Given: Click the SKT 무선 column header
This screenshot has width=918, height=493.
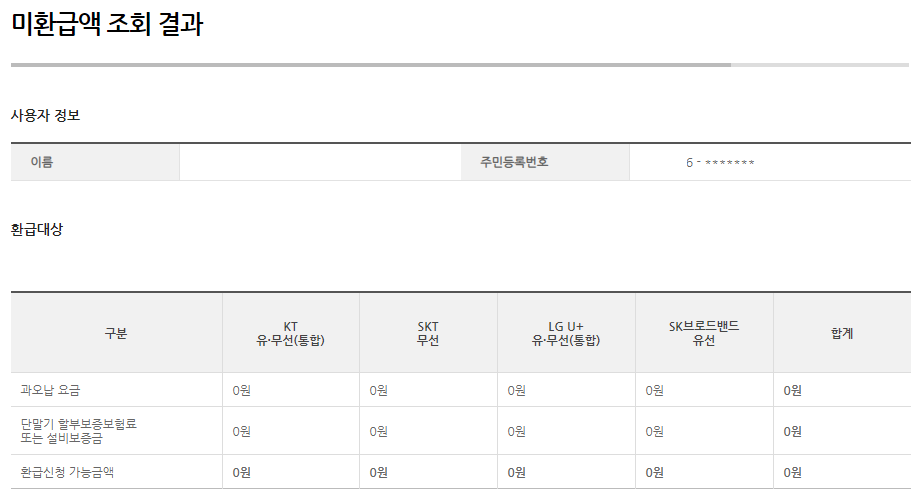Looking at the screenshot, I should 428,333.
